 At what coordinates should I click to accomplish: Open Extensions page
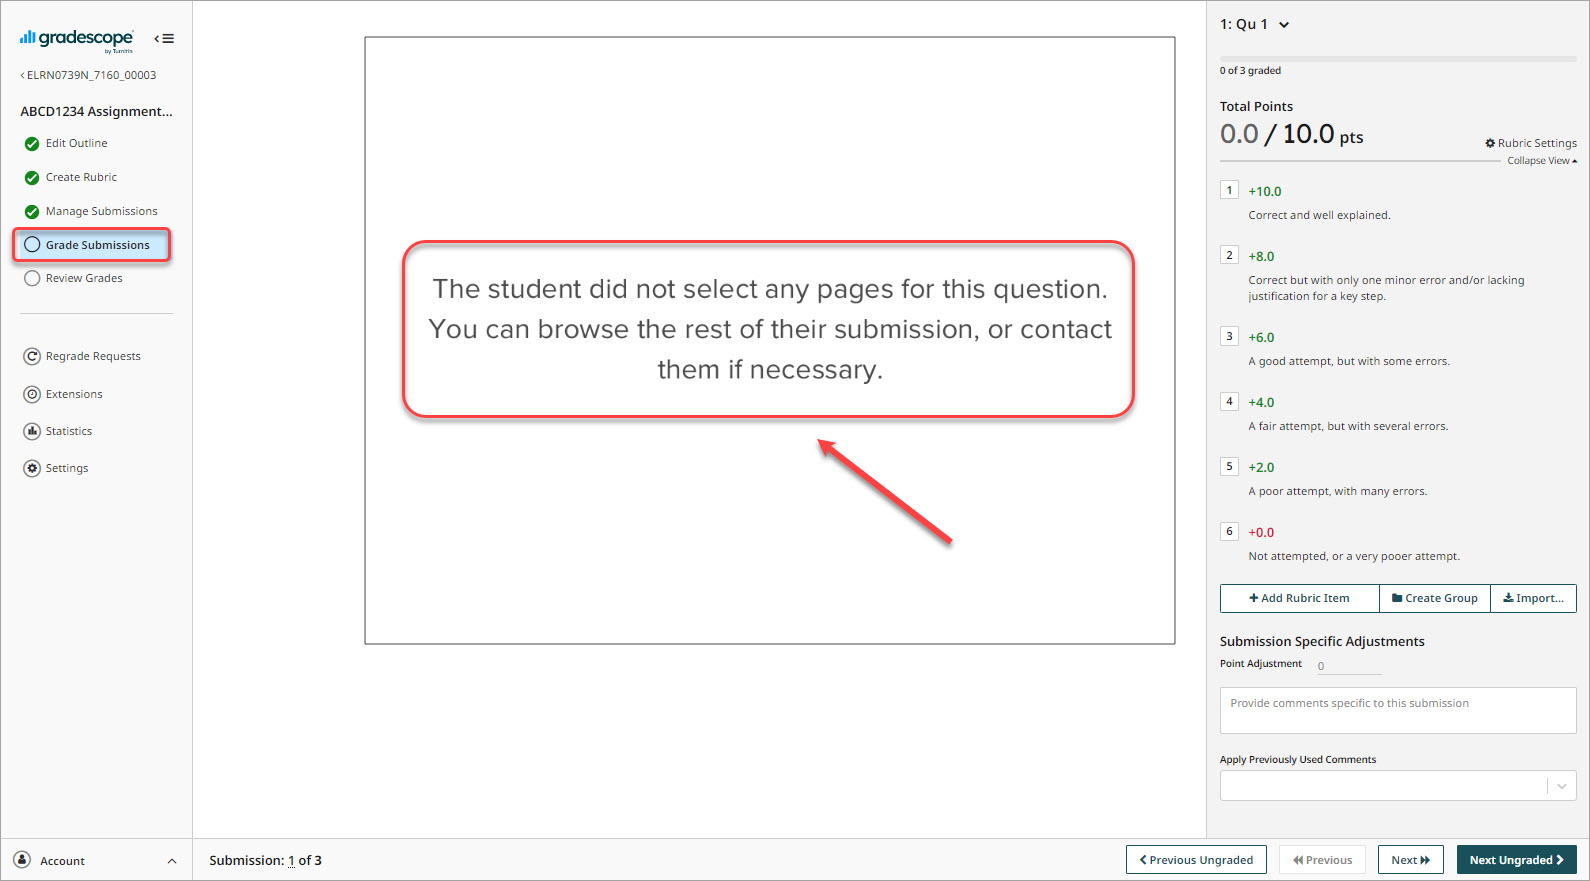74,394
